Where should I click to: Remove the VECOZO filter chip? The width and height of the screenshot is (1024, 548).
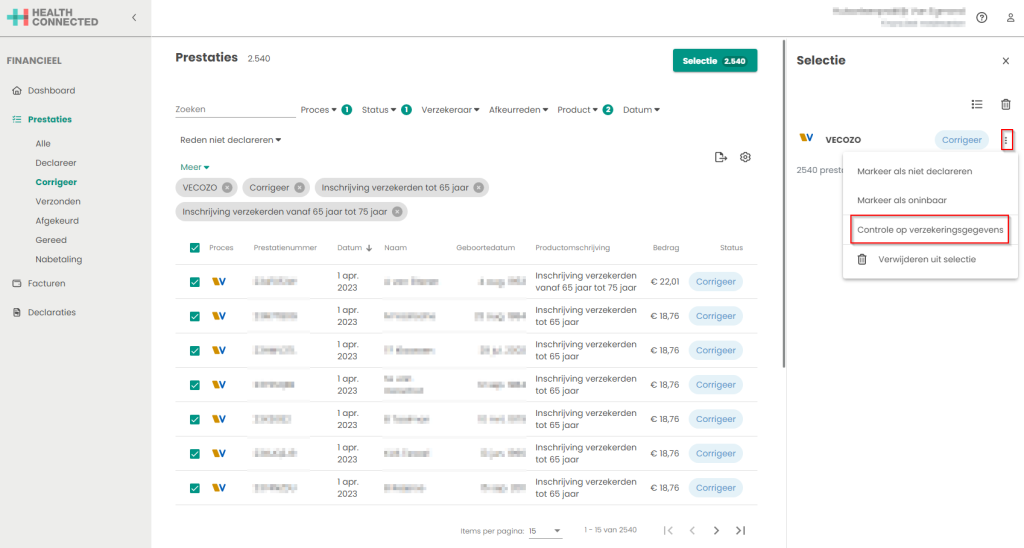(227, 187)
